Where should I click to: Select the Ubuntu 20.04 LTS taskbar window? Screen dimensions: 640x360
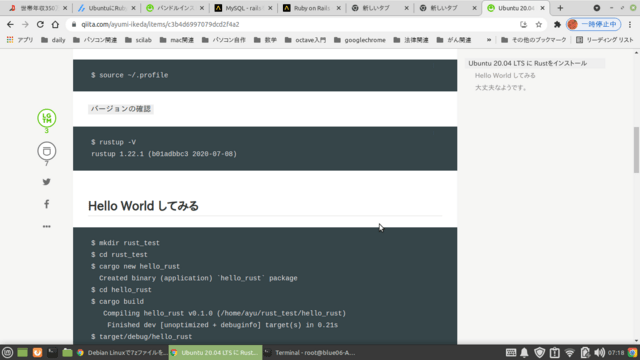(x=216, y=352)
